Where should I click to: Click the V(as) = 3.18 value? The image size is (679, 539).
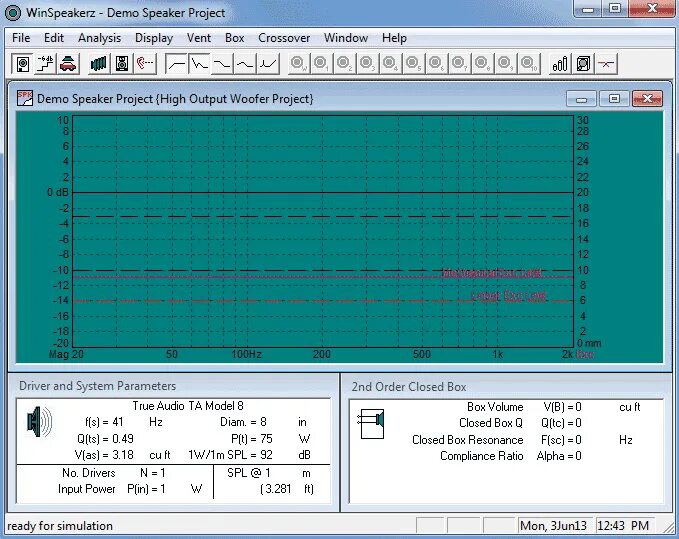[104, 455]
